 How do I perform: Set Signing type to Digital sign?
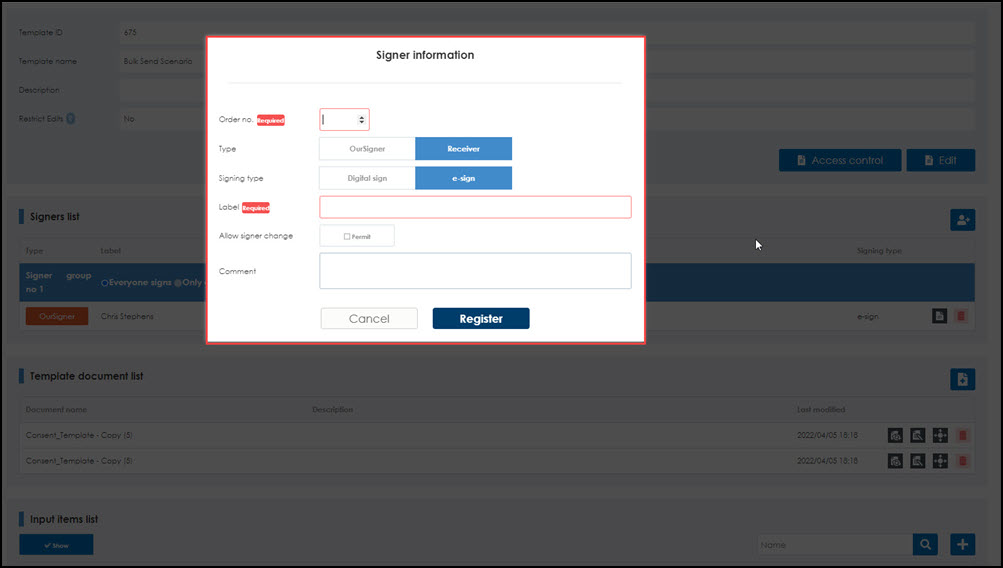click(x=367, y=178)
